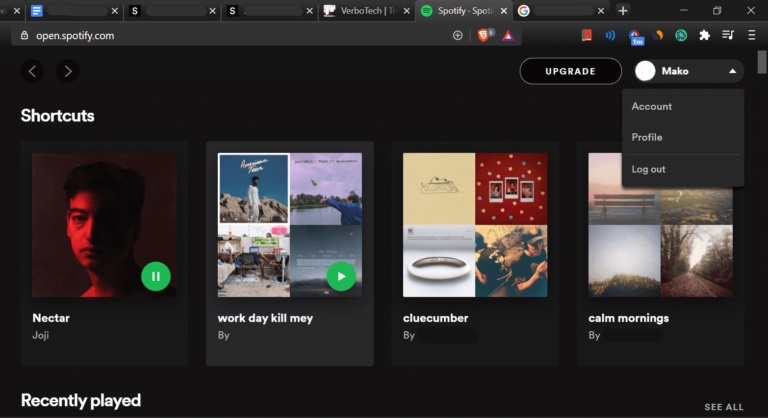This screenshot has height=418, width=768.
Task: Open the media control playlist icon
Action: tap(728, 35)
